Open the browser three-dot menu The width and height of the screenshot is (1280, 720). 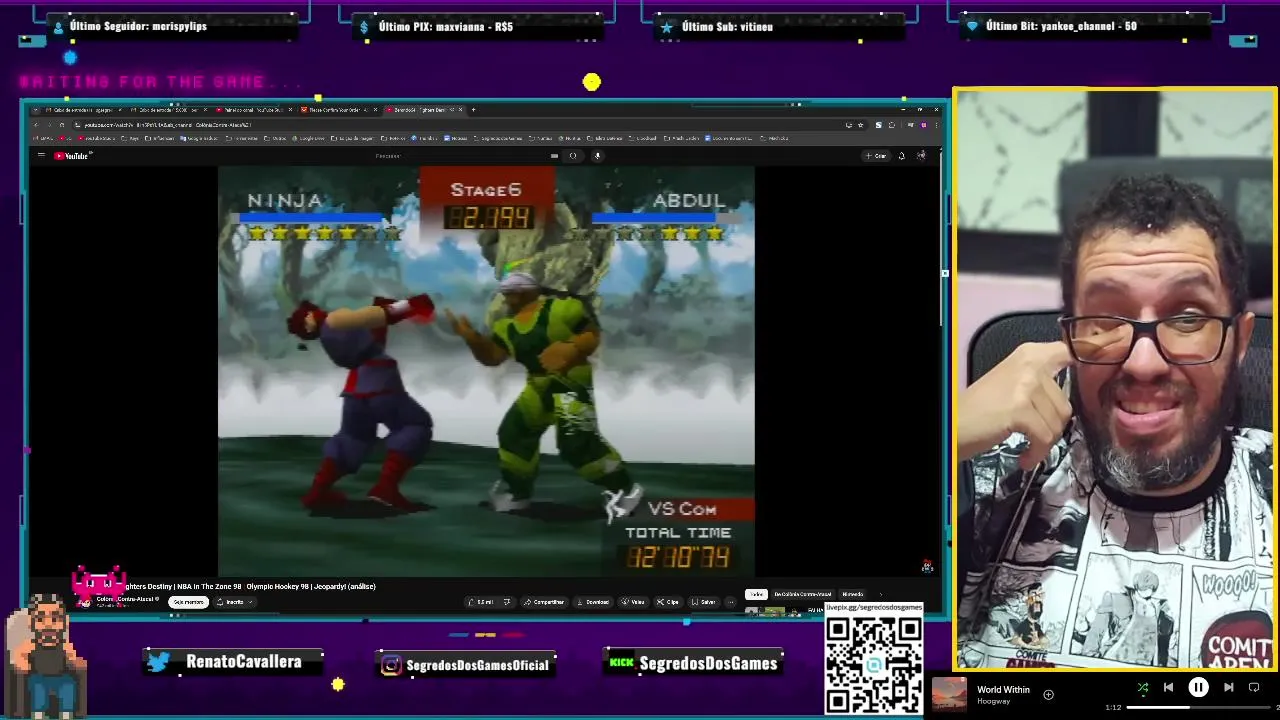pos(936,125)
